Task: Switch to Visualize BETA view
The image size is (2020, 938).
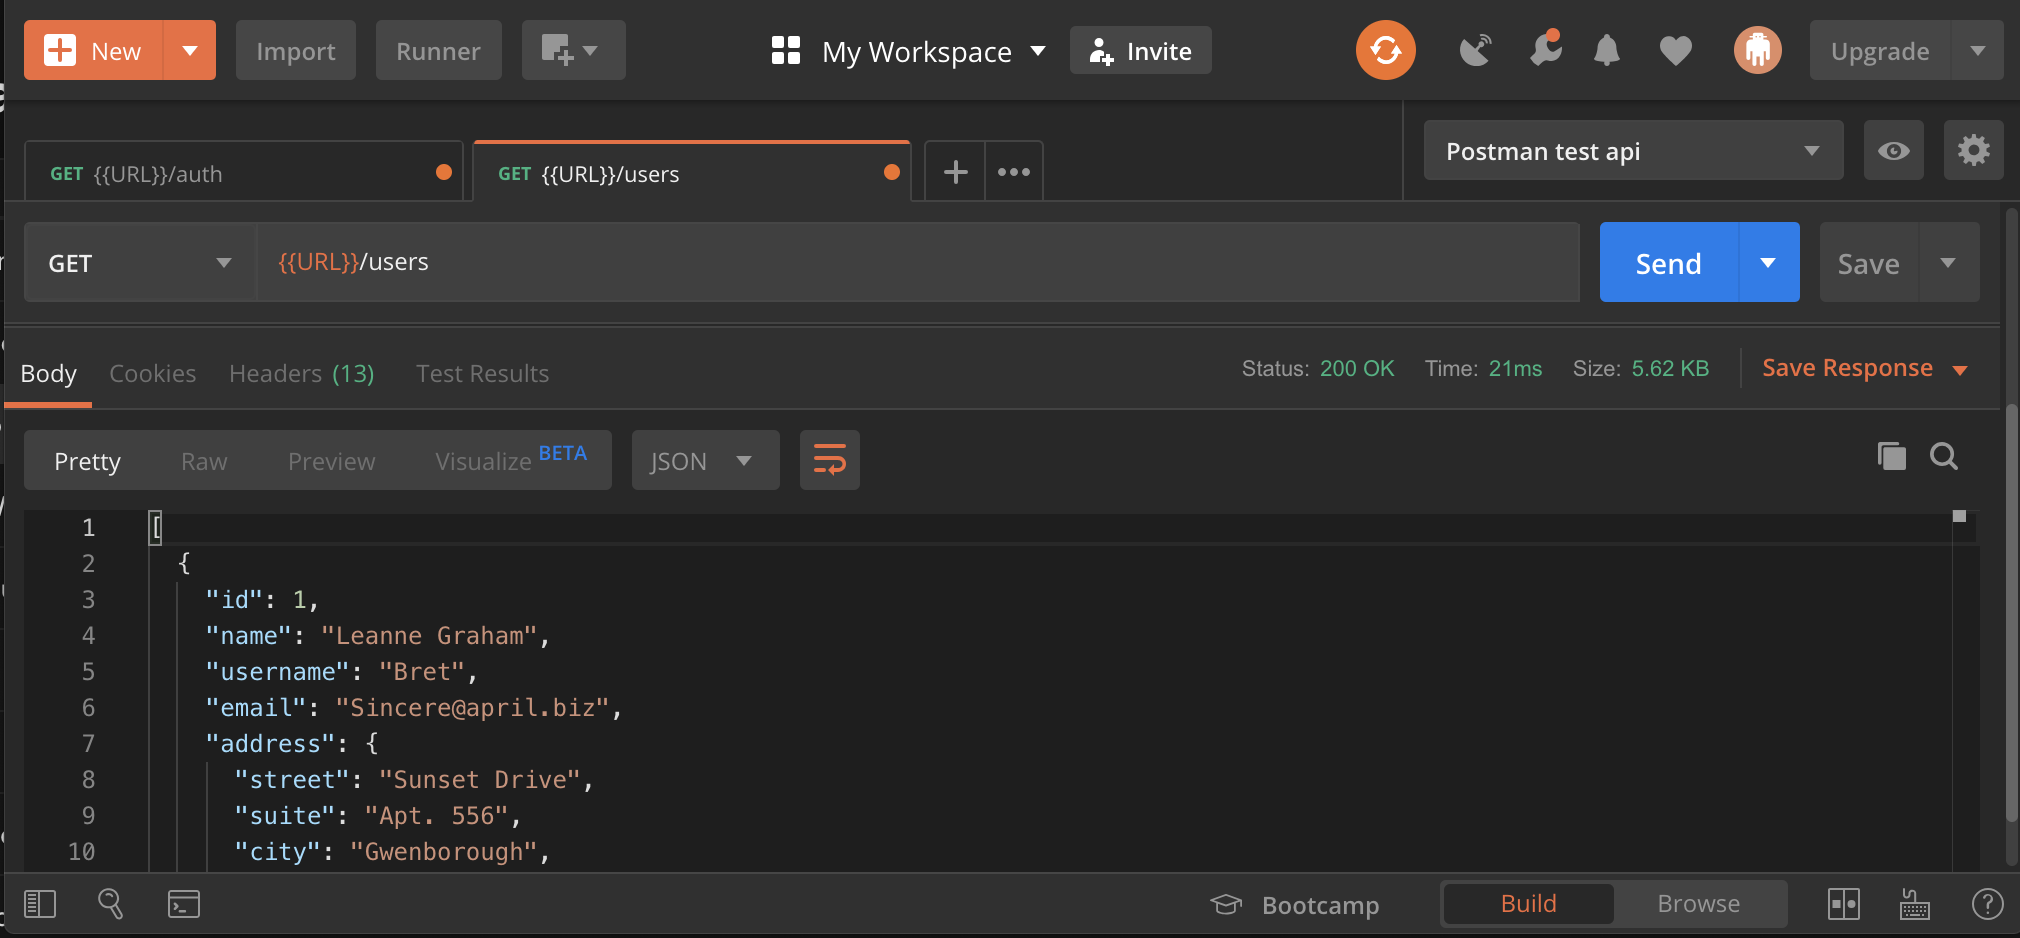Action: click(511, 460)
